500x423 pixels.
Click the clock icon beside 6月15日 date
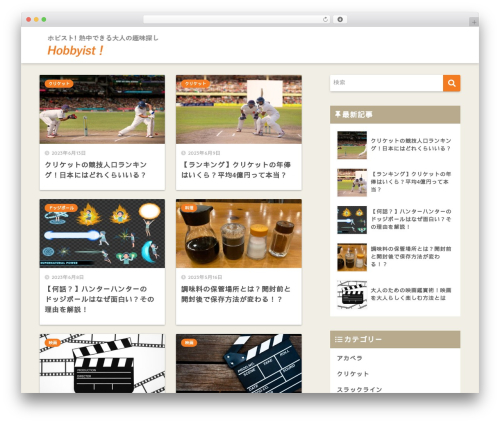(x=47, y=153)
